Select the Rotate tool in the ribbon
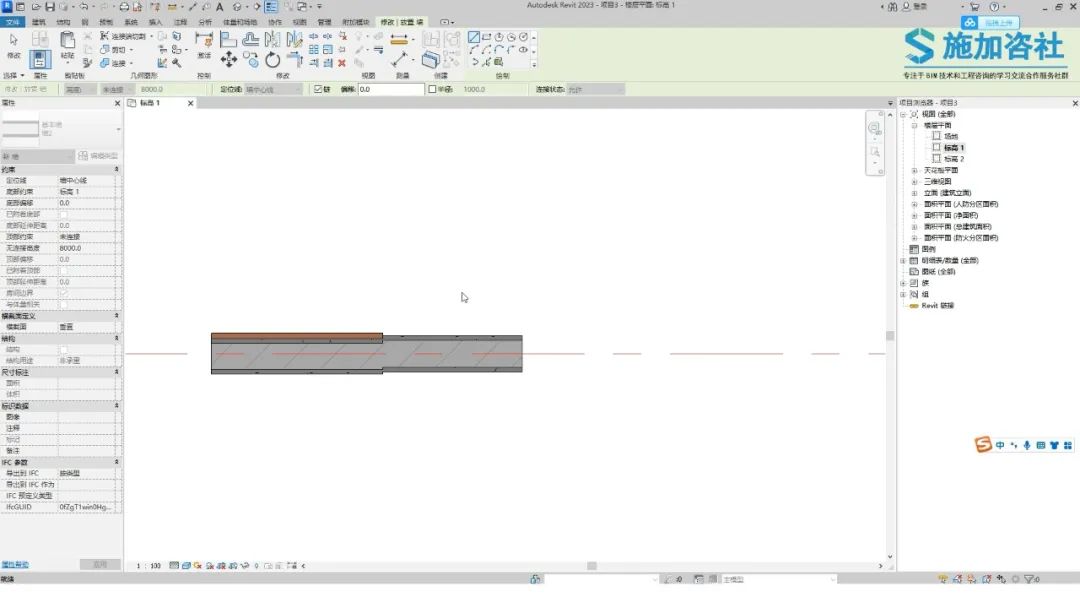The height and width of the screenshot is (608, 1080). pos(273,60)
